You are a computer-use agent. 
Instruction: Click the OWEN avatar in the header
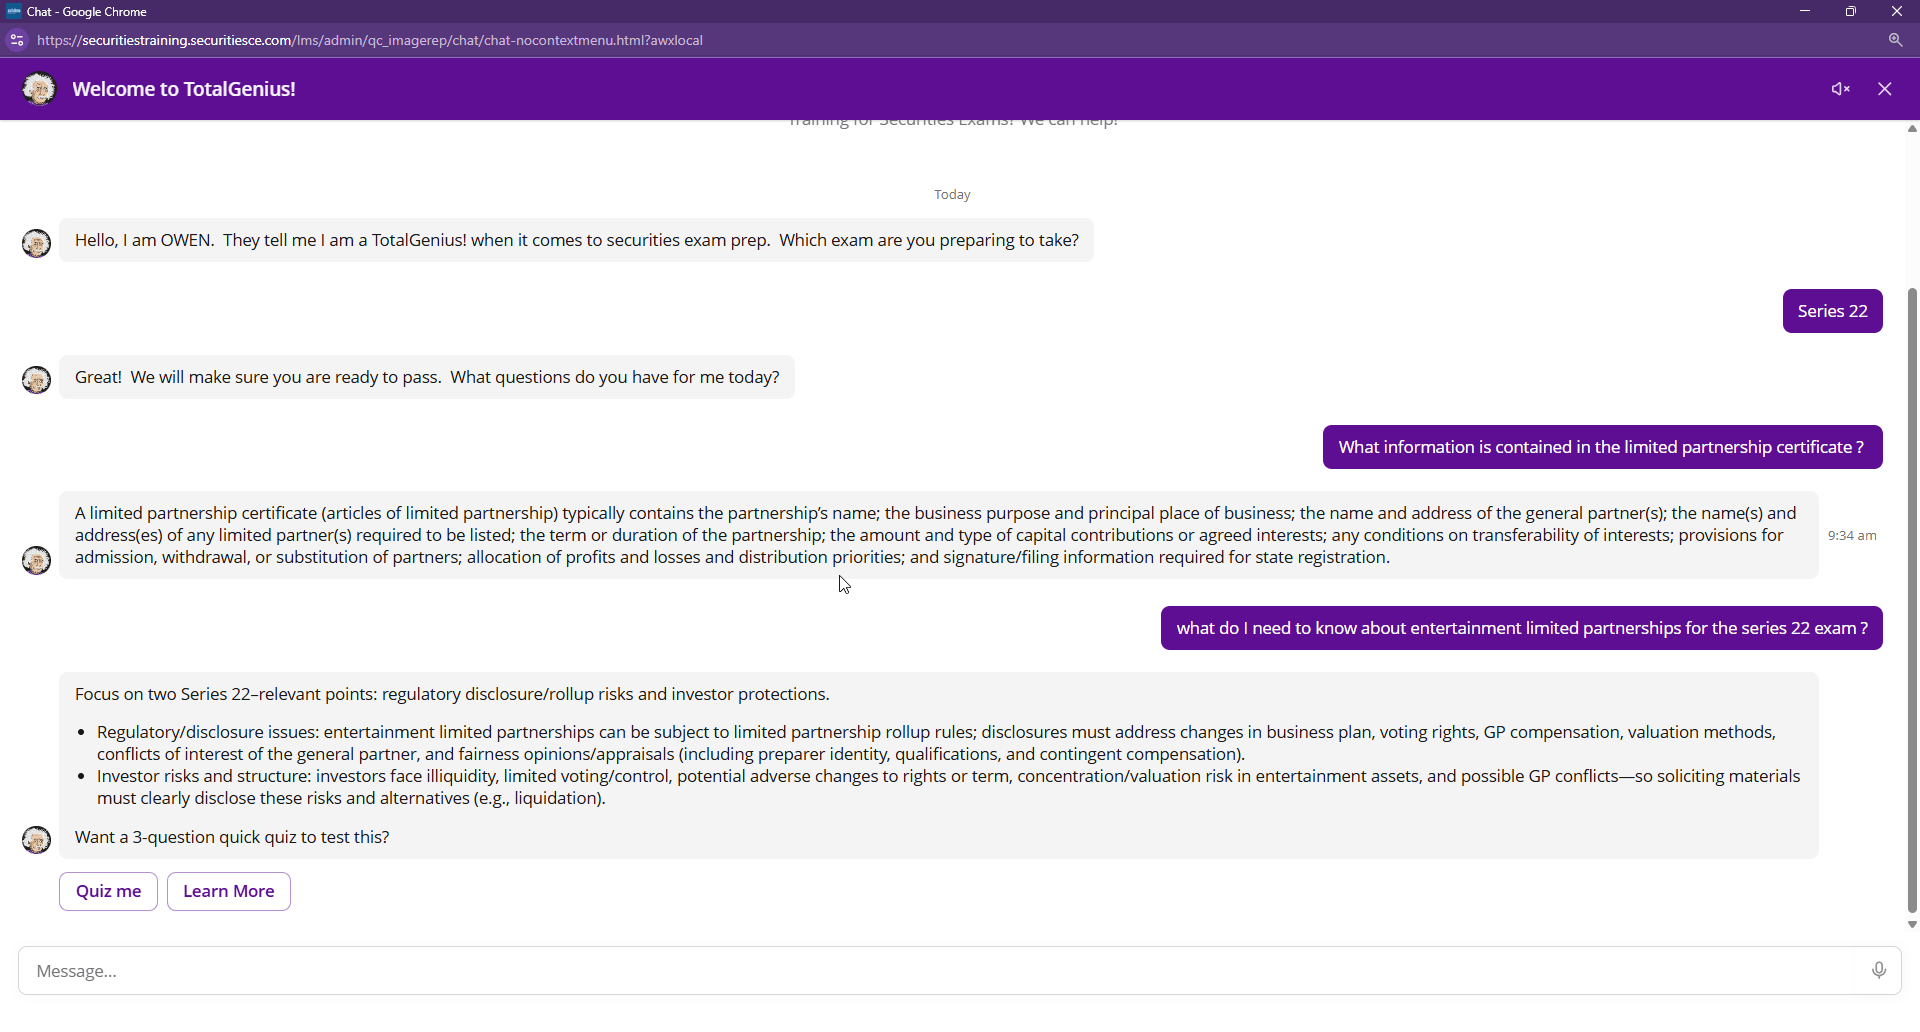click(39, 89)
